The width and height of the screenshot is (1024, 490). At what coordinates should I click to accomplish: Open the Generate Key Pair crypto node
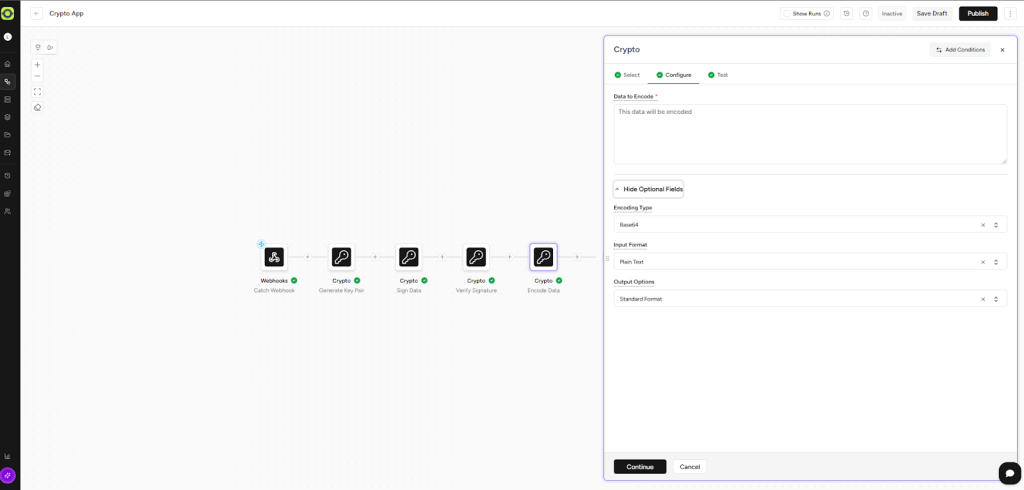coord(341,257)
